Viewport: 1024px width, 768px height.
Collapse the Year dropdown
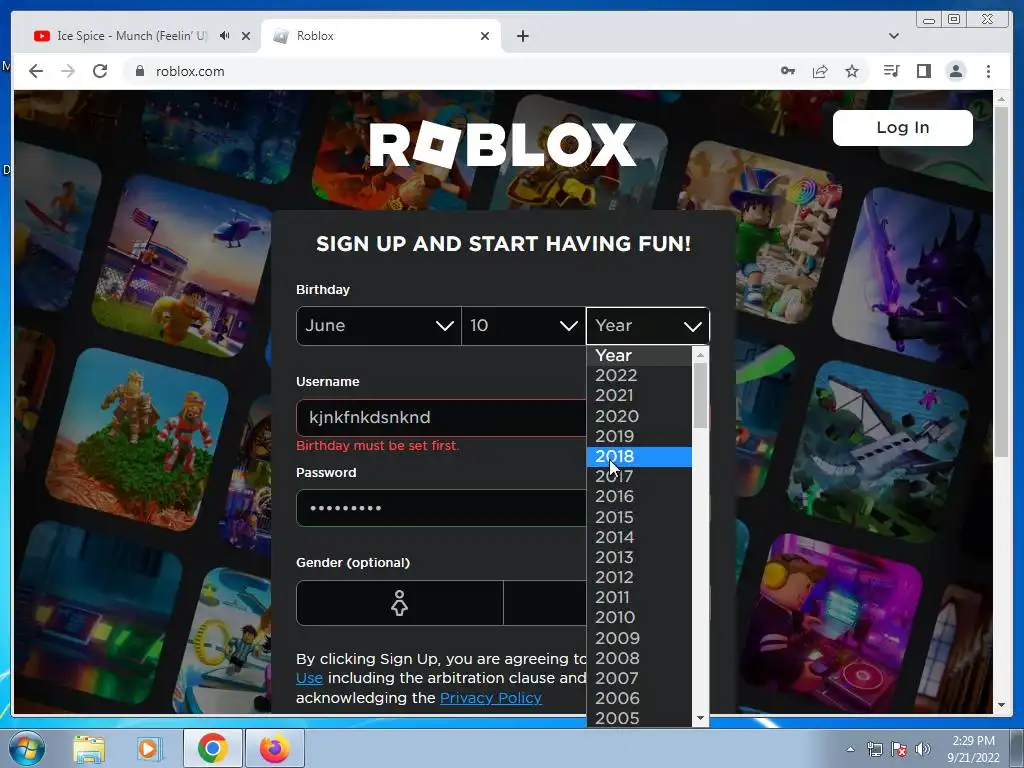647,325
